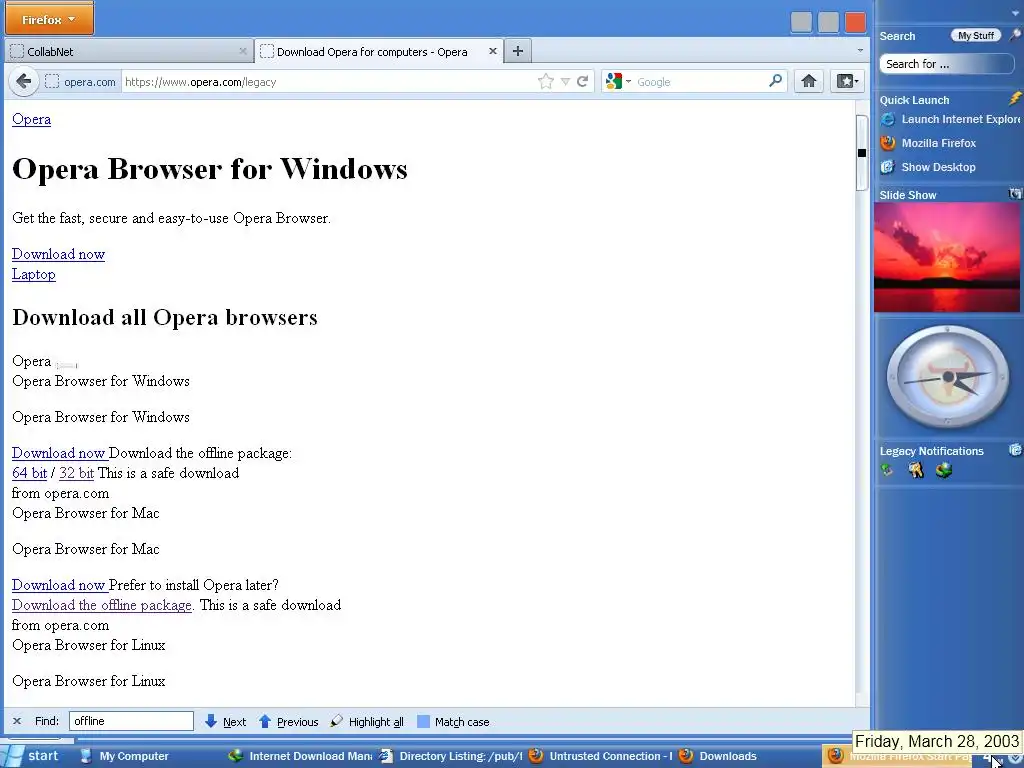Click the first Download now link

pos(58,254)
